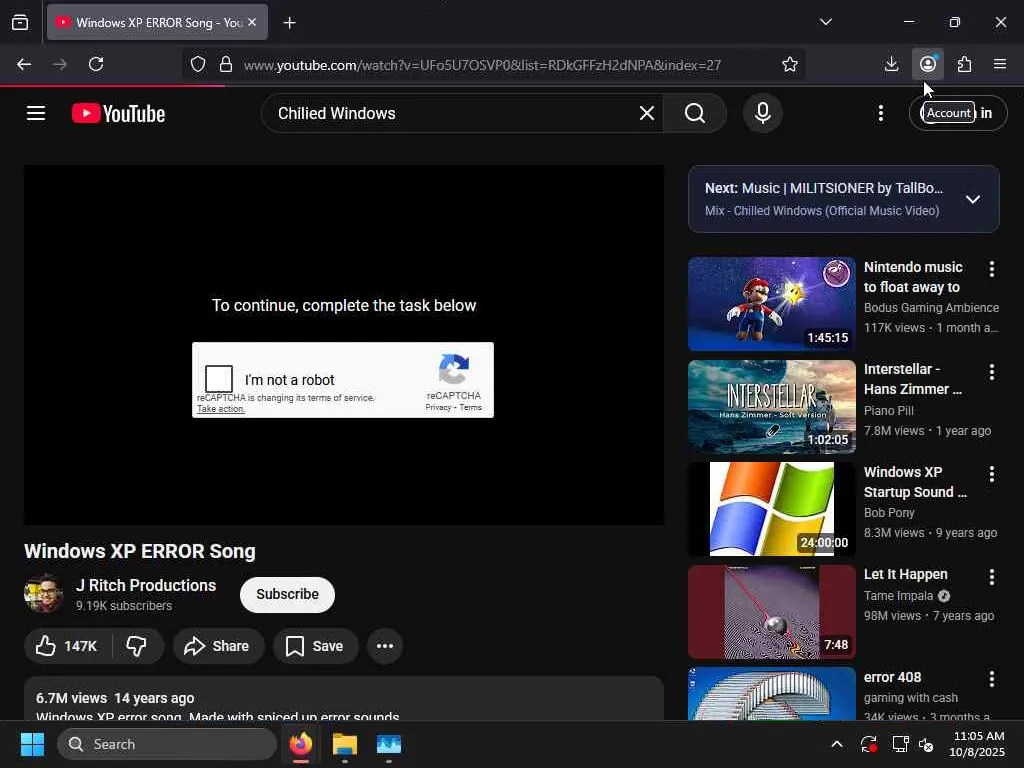The width and height of the screenshot is (1024, 768).
Task: Play Nintendo music thumbnail
Action: (x=771, y=304)
